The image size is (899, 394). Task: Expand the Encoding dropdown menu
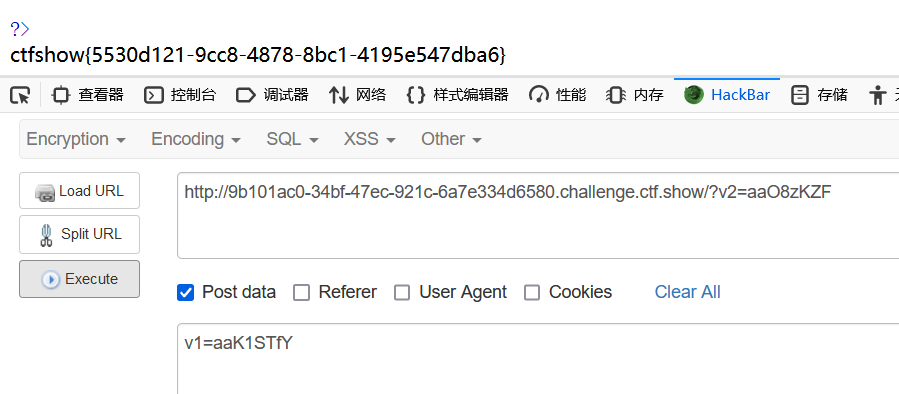(196, 139)
